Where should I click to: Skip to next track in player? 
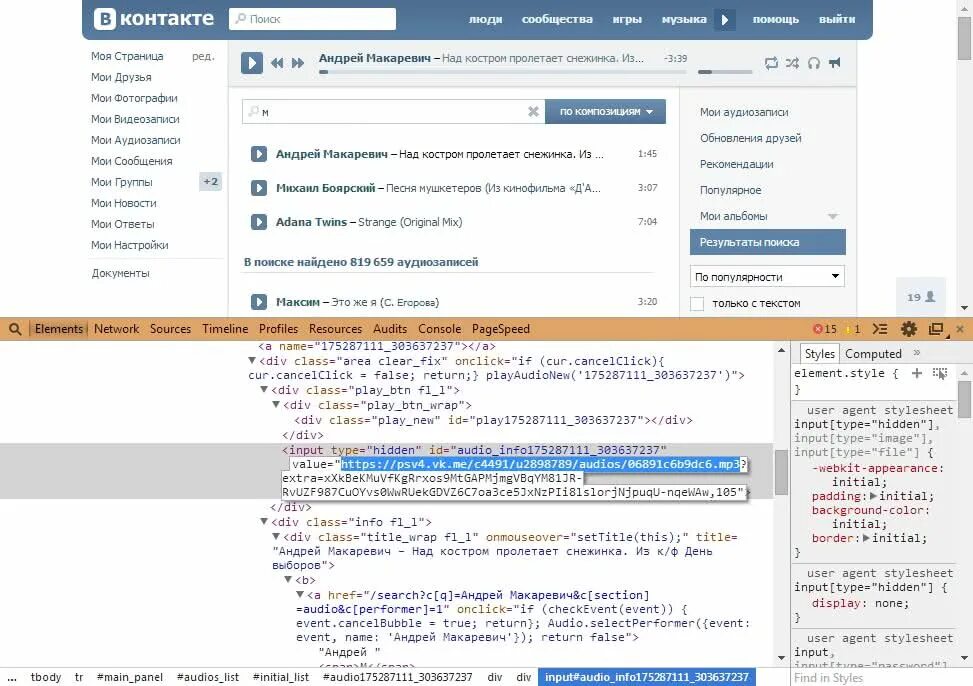[x=298, y=63]
